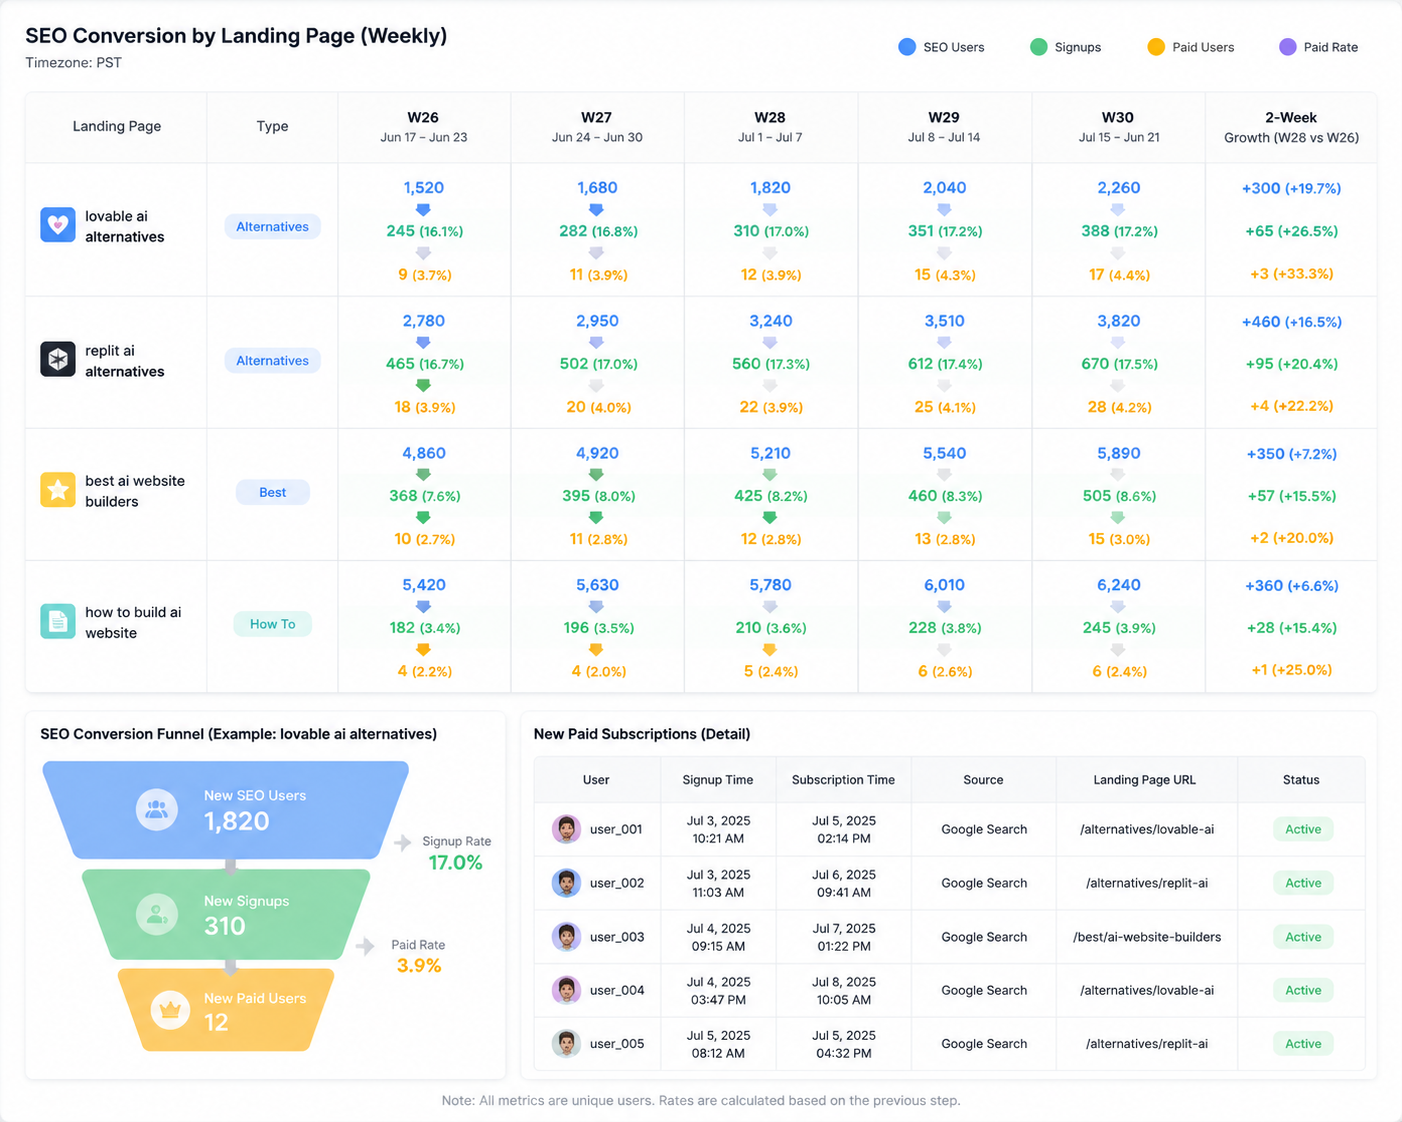The image size is (1402, 1122).
Task: Click the how to build document icon
Action: point(58,621)
